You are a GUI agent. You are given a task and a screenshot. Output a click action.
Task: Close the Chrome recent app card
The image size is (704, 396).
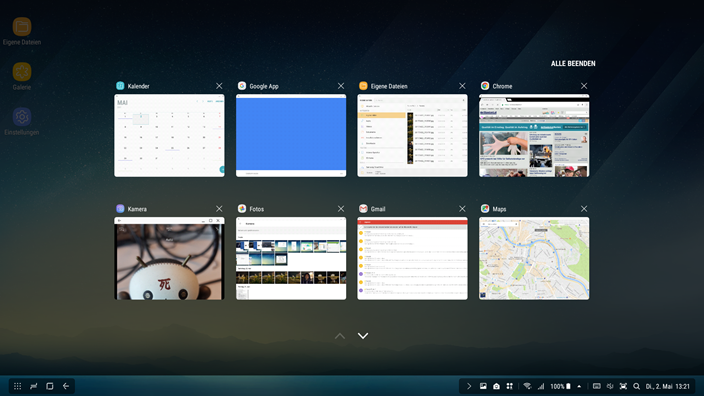coord(584,86)
